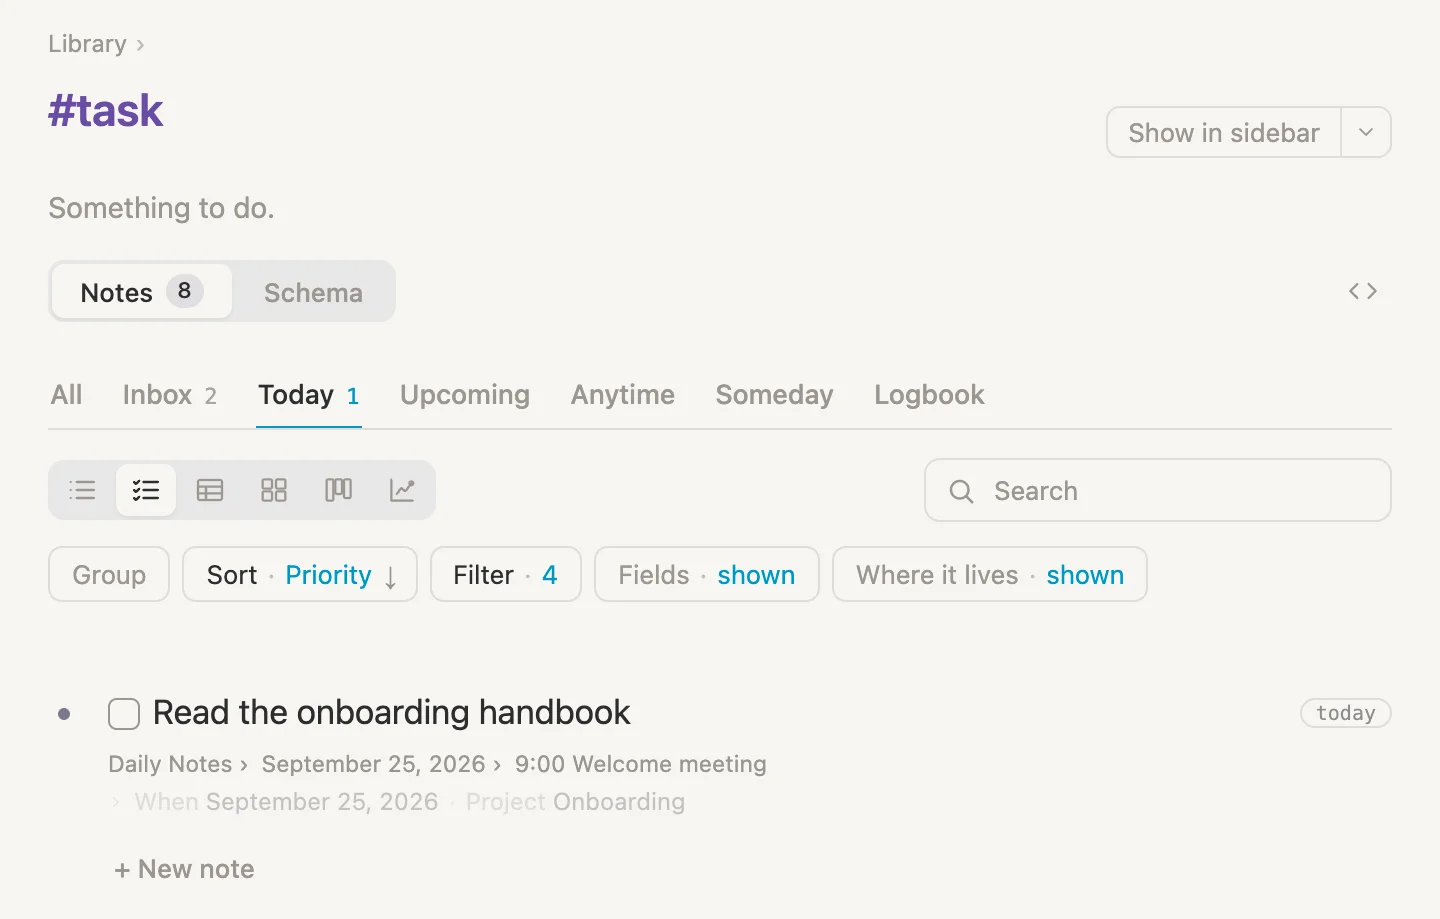Screen dimensions: 1440x919
Task: Click Read the onboarding handbook title
Action: (x=391, y=713)
